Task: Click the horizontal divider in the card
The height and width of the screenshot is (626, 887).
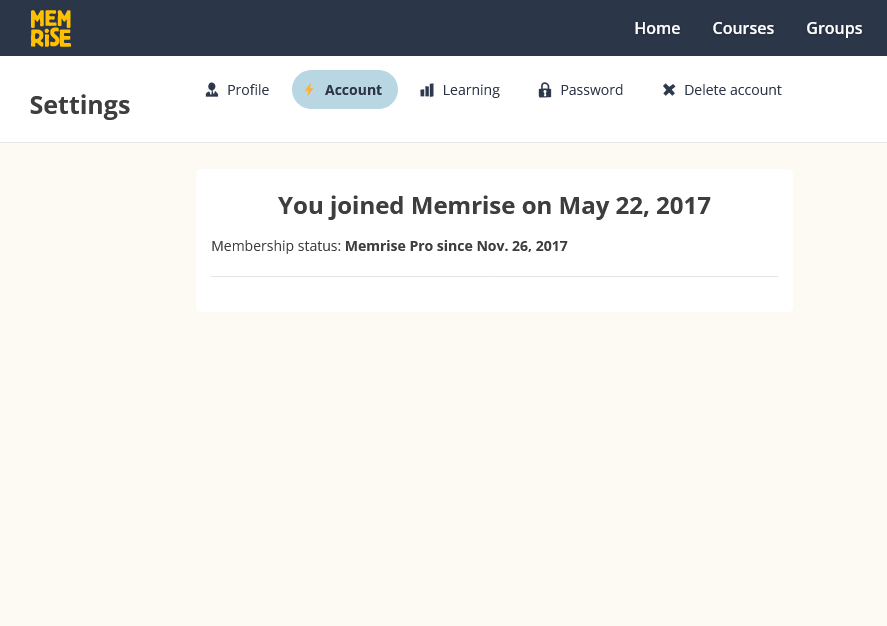Action: coord(494,277)
